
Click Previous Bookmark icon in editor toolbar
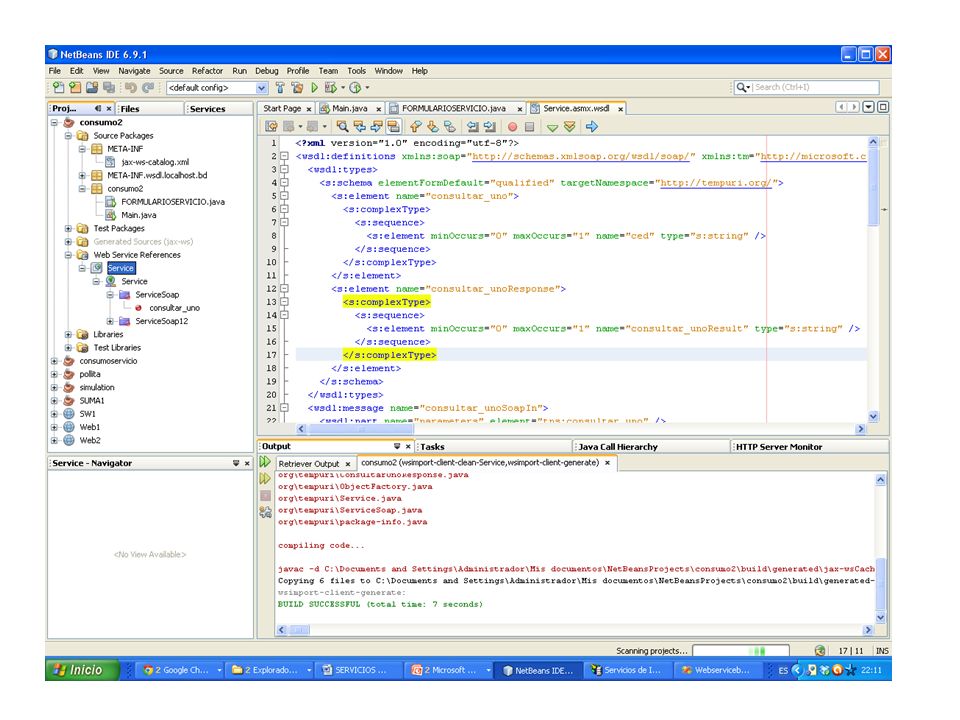(x=416, y=127)
